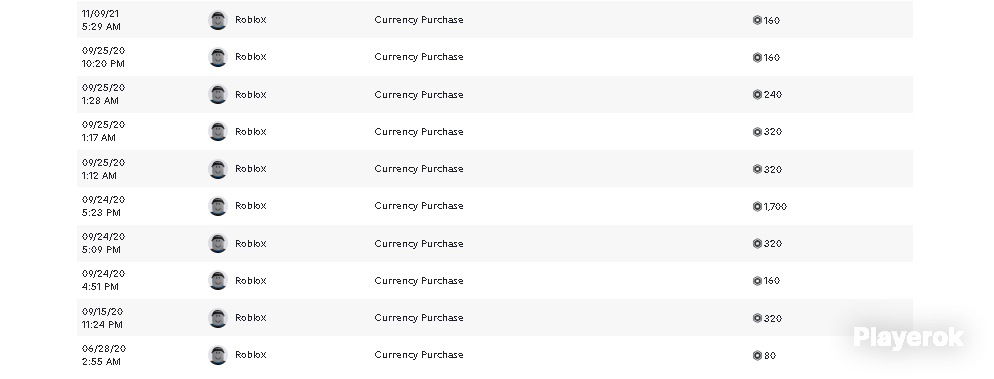Click the Roblox avatar in the 11/09/21 row
This screenshot has width=994, height=379.
pos(218,20)
